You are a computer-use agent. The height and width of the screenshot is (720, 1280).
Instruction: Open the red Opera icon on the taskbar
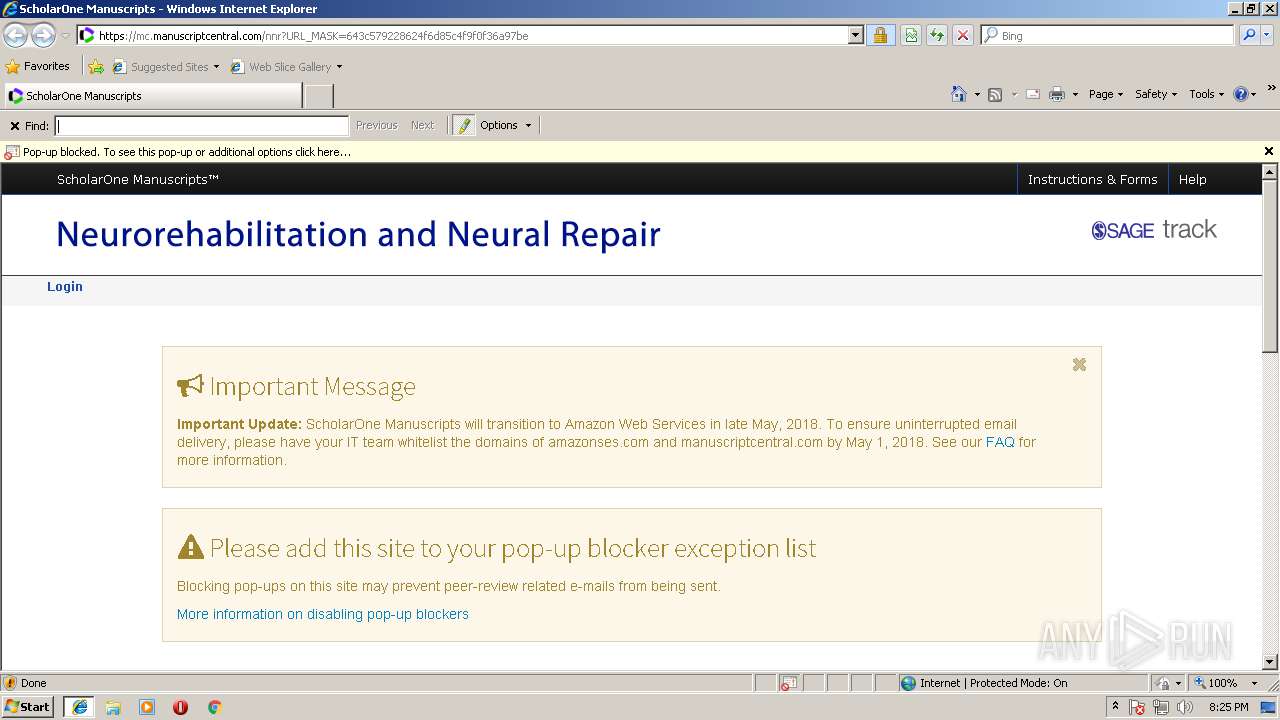[x=180, y=707]
